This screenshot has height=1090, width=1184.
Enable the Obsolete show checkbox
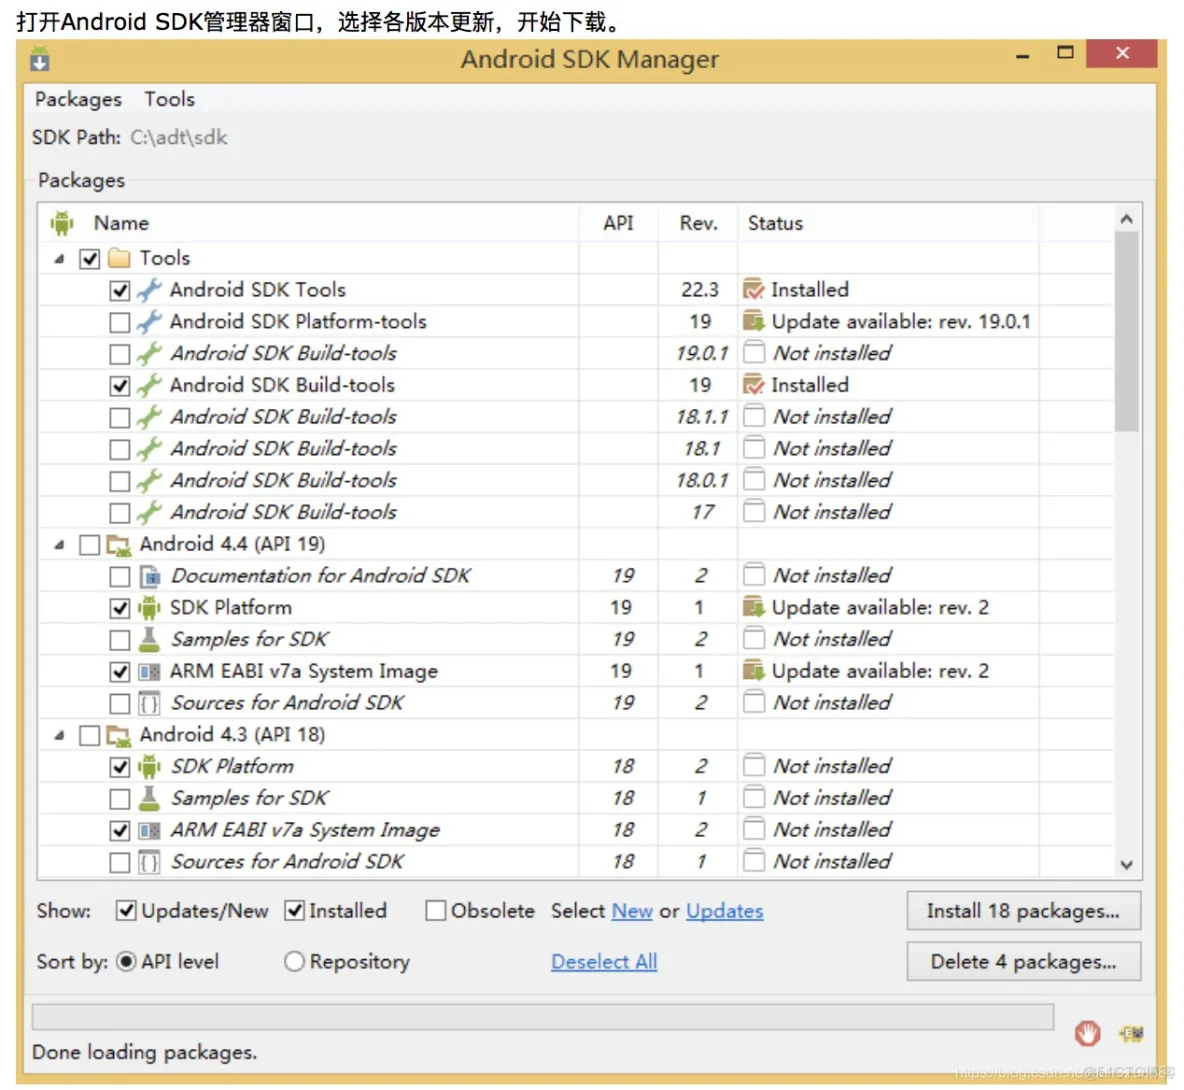tap(436, 911)
